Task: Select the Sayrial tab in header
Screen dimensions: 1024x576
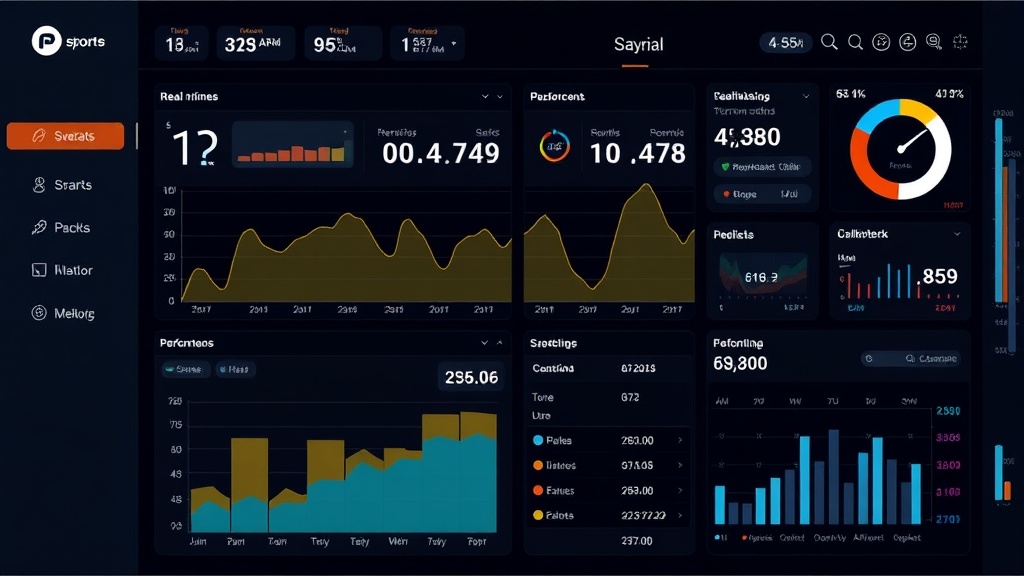Action: pyautogui.click(x=638, y=45)
